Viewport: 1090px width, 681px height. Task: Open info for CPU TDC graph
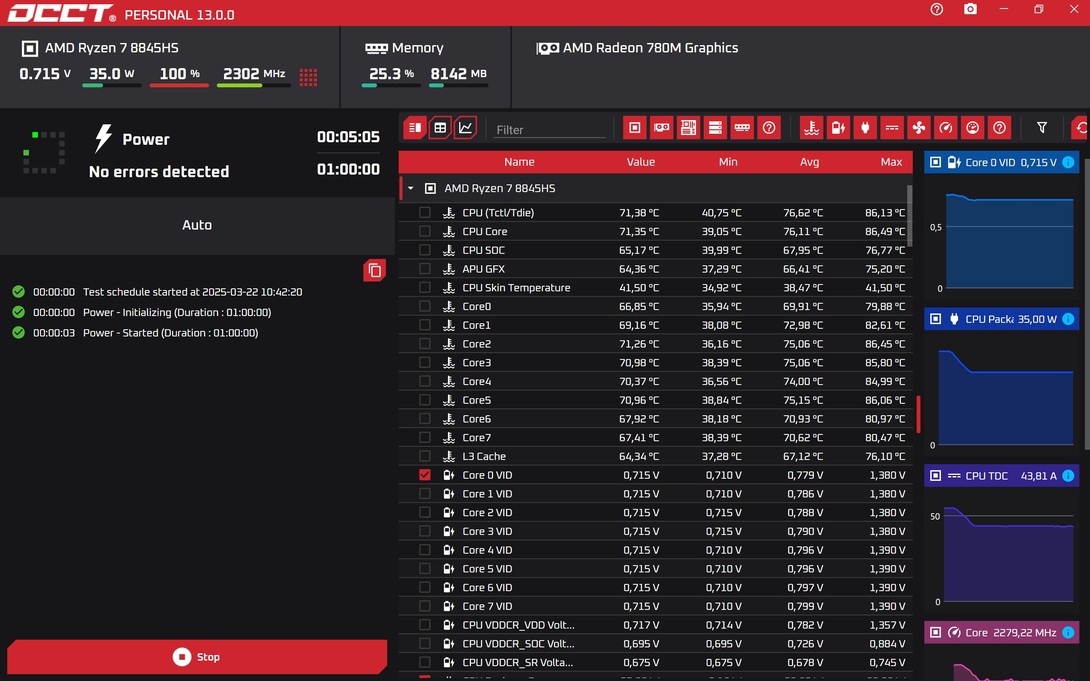pos(1068,476)
